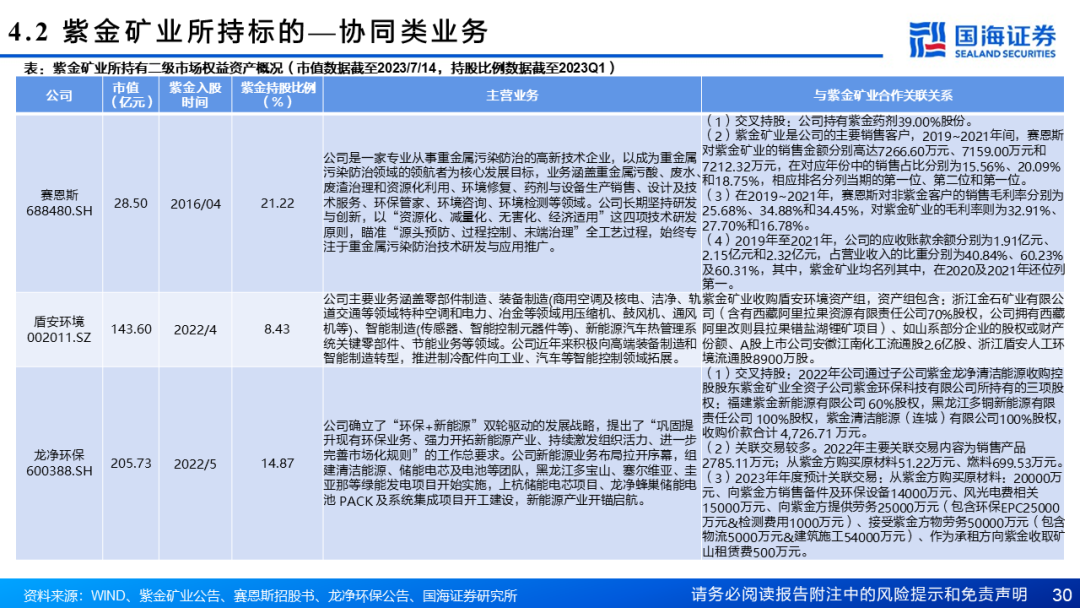The height and width of the screenshot is (608, 1080).
Task: Click the table caption starting with 表：紫金矿业所持有
Action: (x=320, y=67)
